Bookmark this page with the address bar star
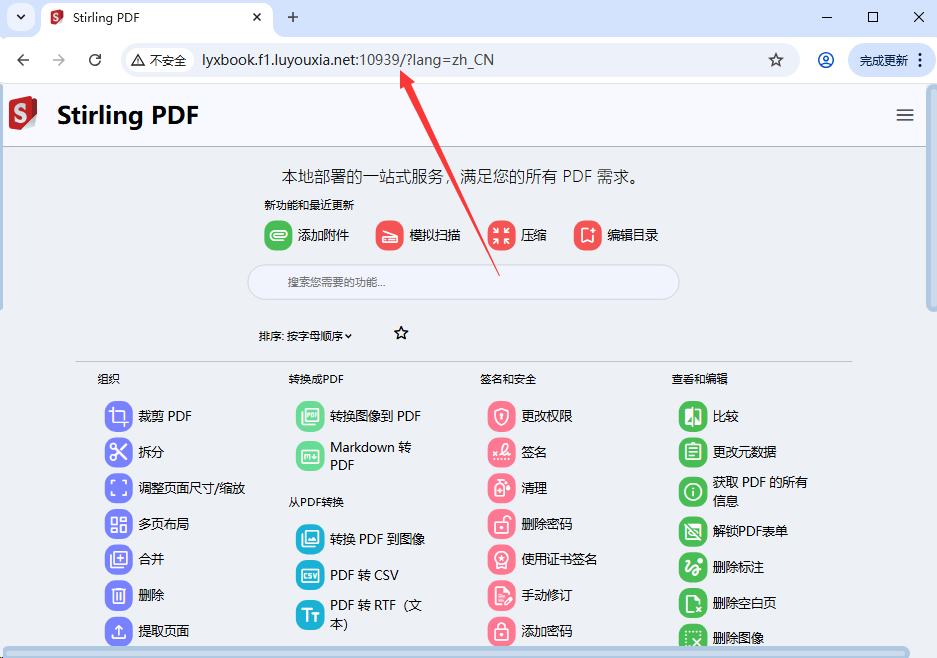The width and height of the screenshot is (937, 658). tap(776, 60)
